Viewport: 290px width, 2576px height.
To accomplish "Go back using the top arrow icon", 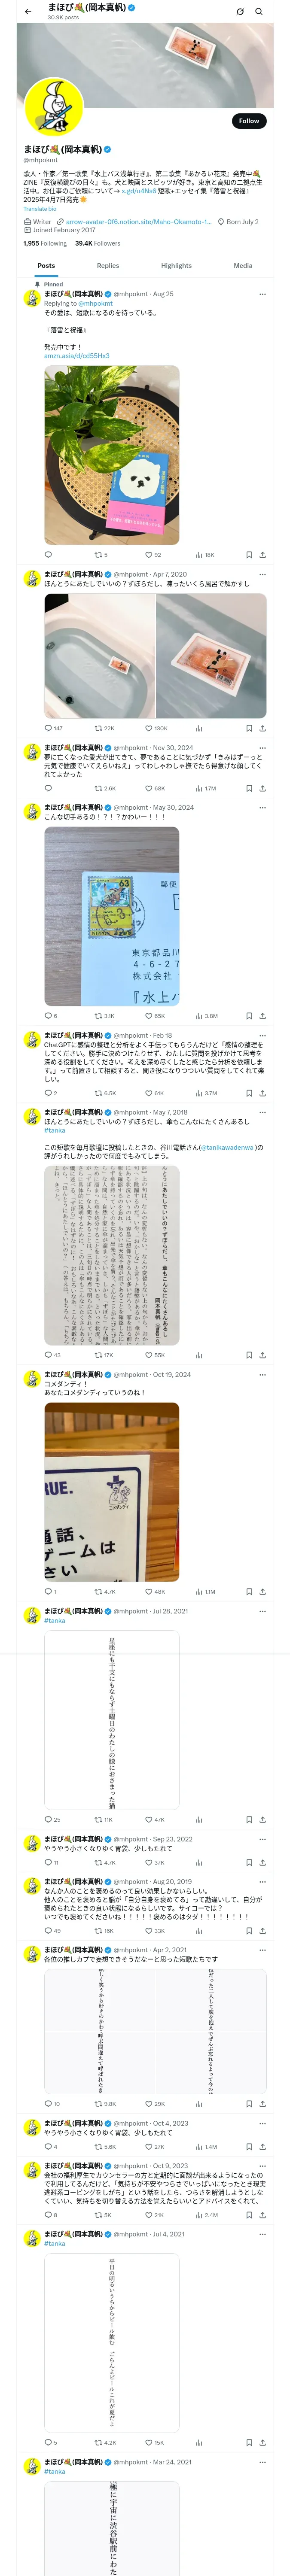I will pyautogui.click(x=28, y=12).
